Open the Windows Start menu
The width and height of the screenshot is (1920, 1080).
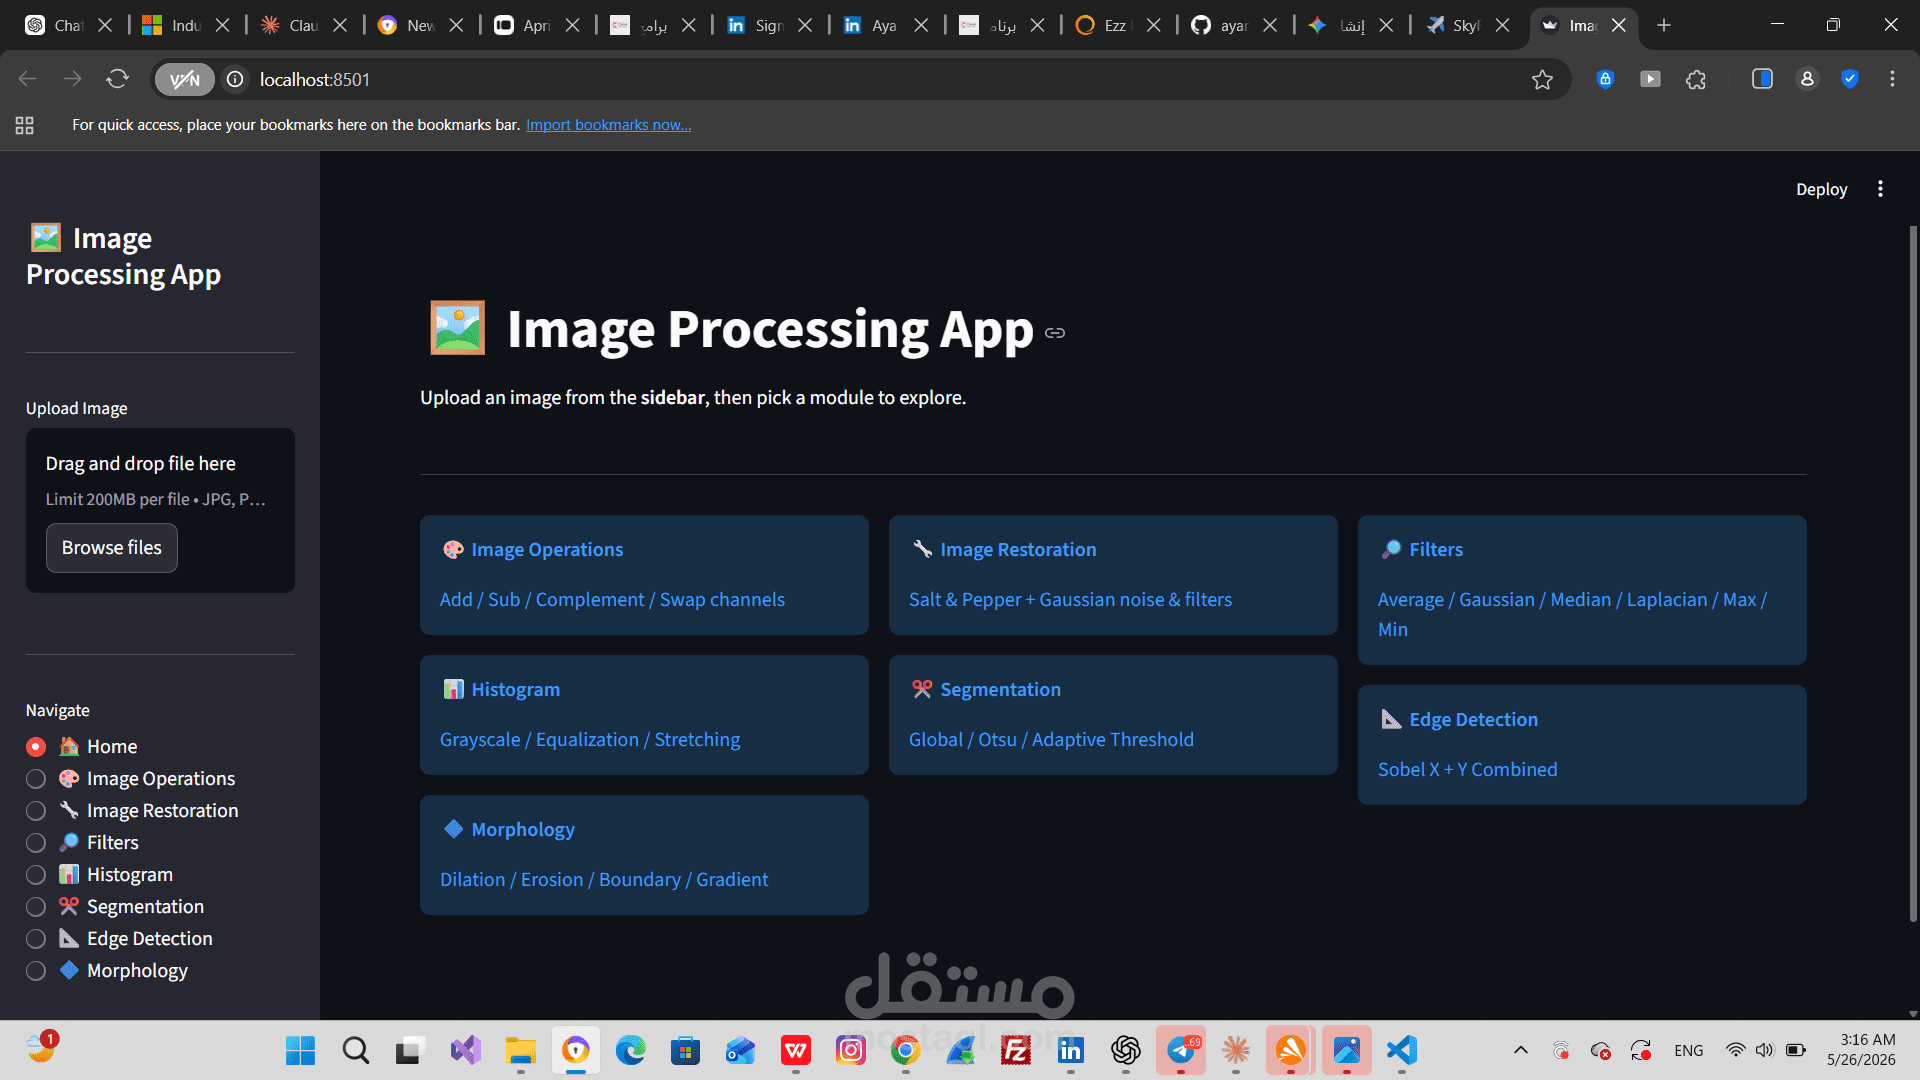click(300, 1050)
